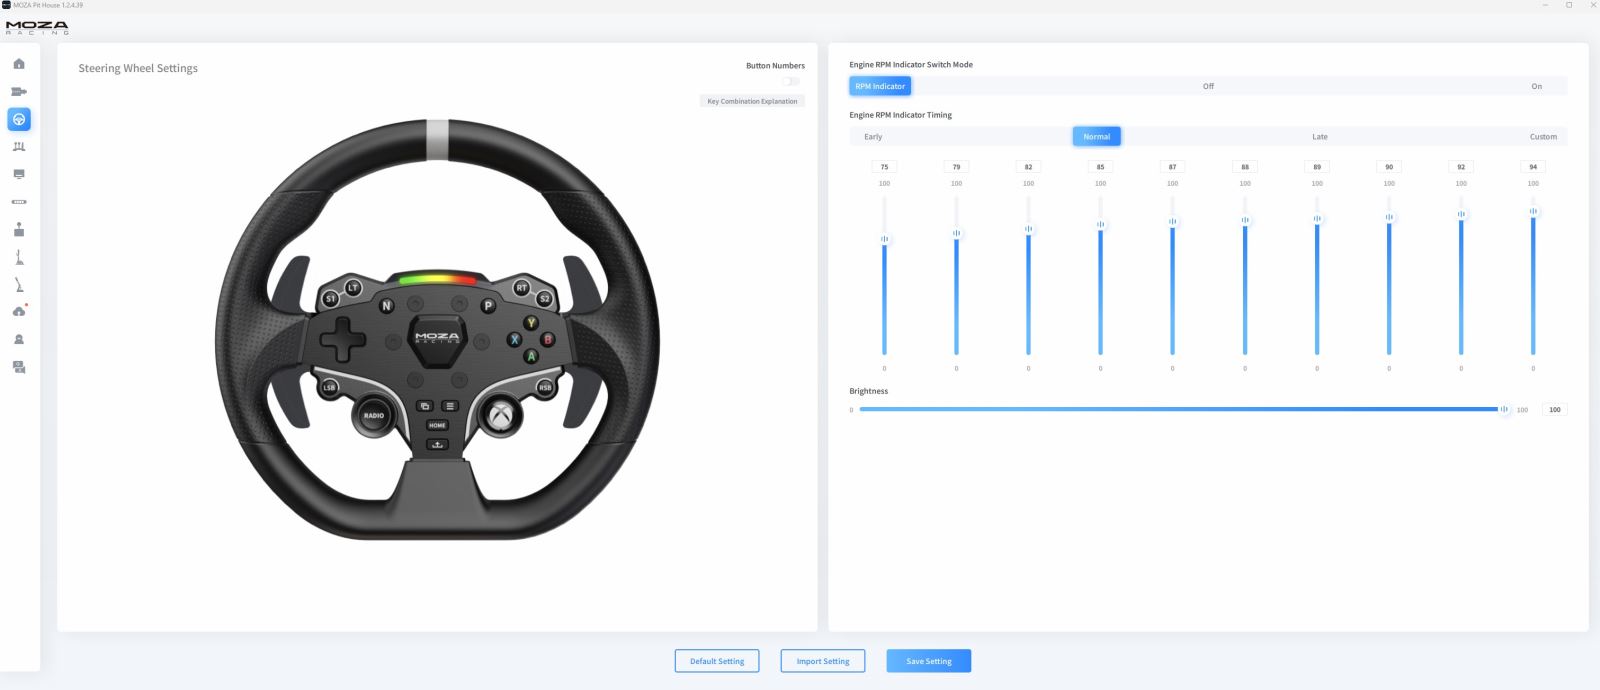The height and width of the screenshot is (690, 1600).
Task: Set RPM indicator switch mode to On
Action: (1536, 86)
